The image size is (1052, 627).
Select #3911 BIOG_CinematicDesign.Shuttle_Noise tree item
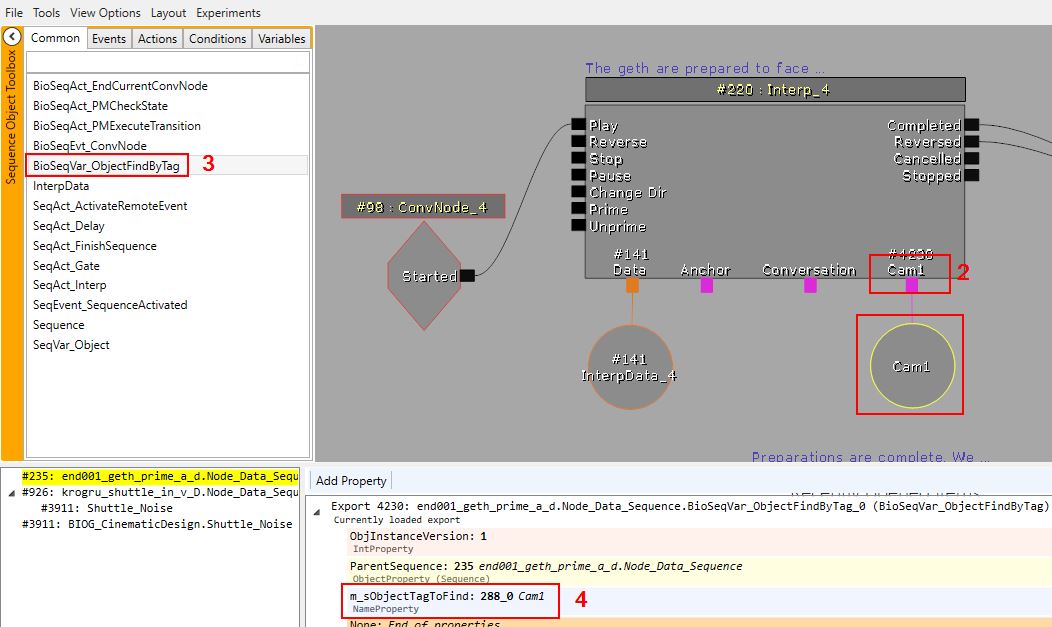pyautogui.click(x=157, y=524)
